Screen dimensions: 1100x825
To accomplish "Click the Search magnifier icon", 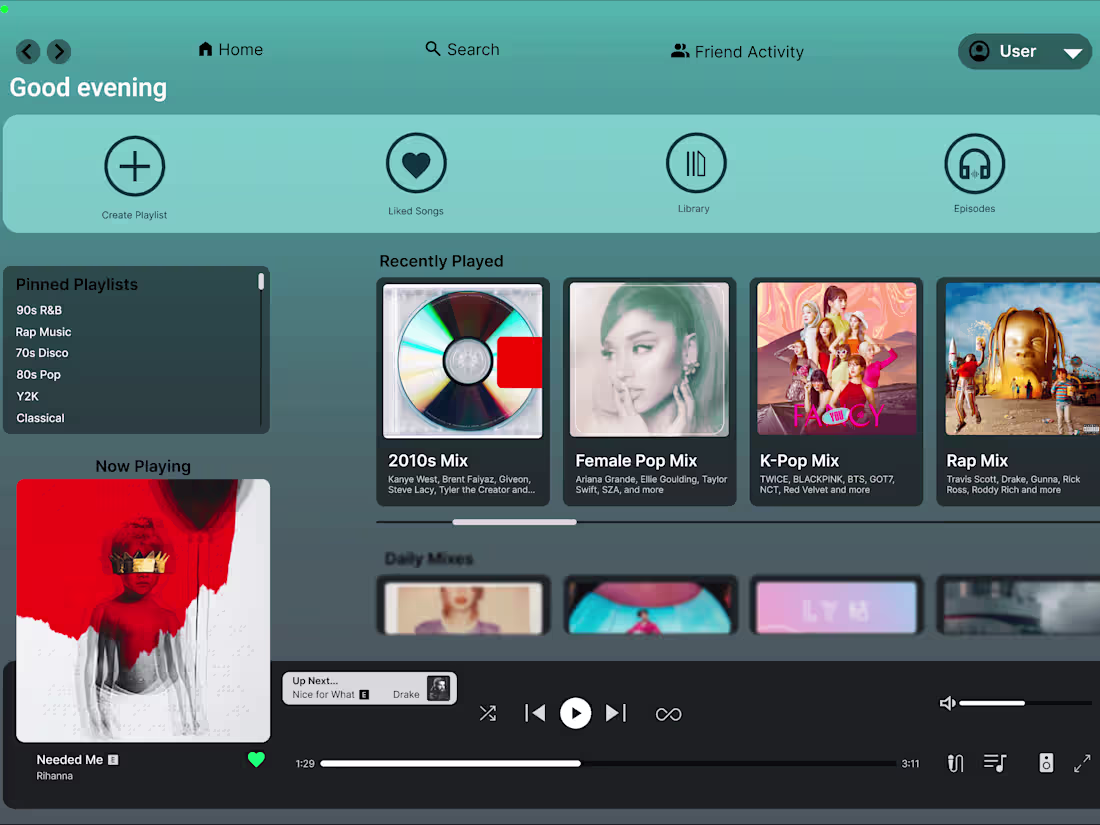I will click(x=433, y=48).
